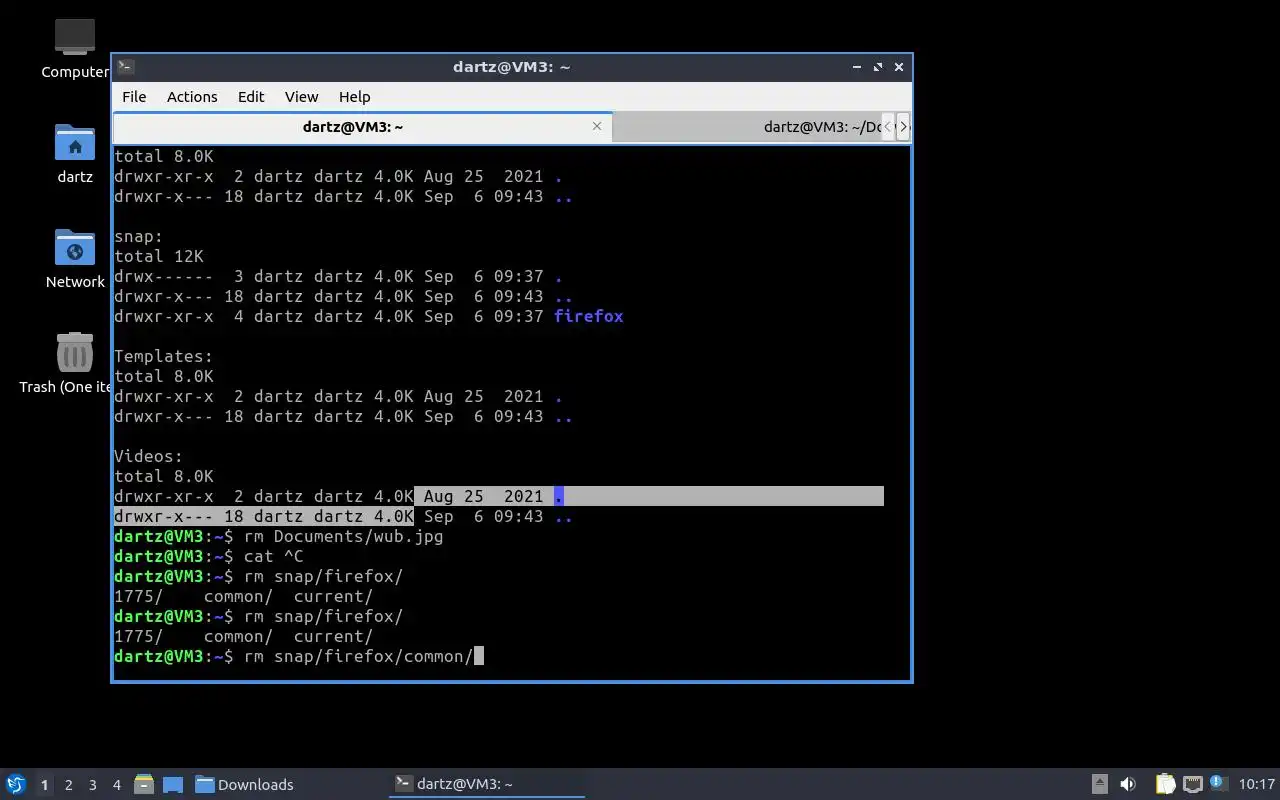Screen dimensions: 1280x800
Task: Click the removable media eject icon in tray
Action: click(1100, 784)
